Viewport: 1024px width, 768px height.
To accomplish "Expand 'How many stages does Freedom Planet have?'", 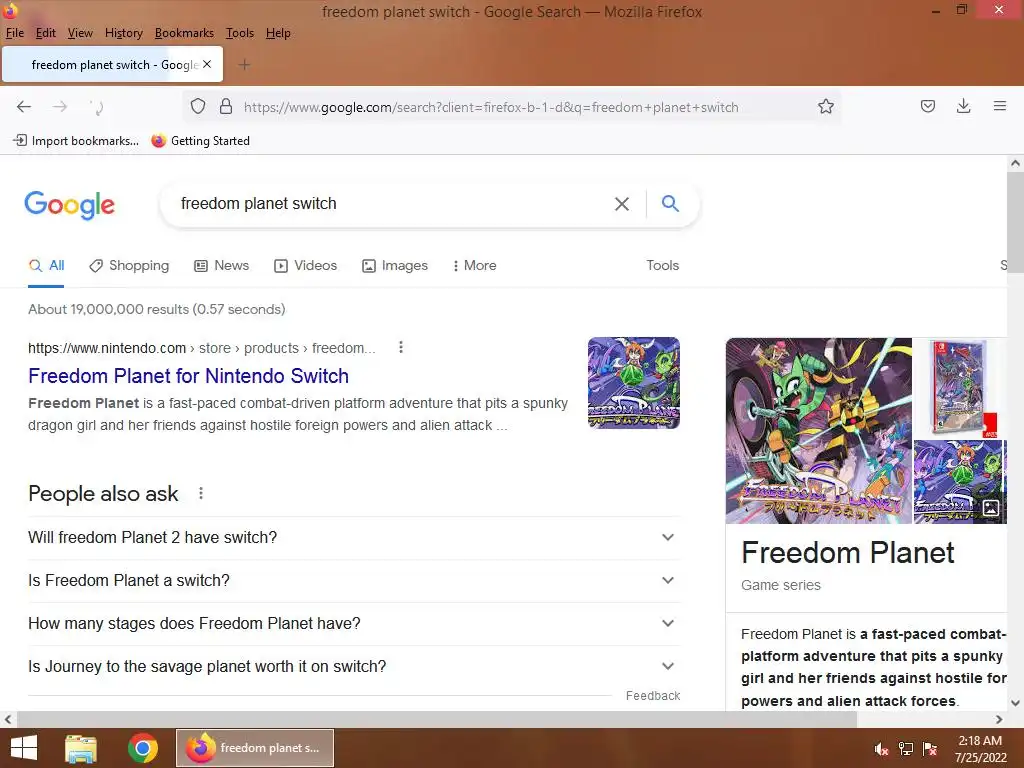I will (354, 624).
